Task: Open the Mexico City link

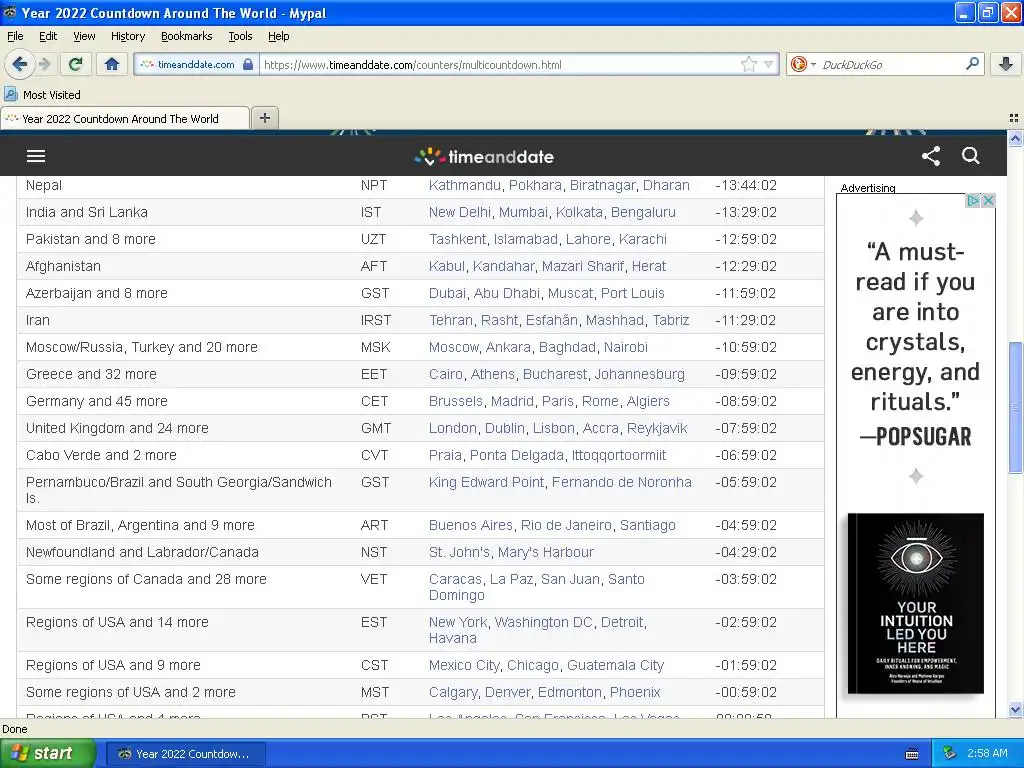Action: tap(464, 665)
